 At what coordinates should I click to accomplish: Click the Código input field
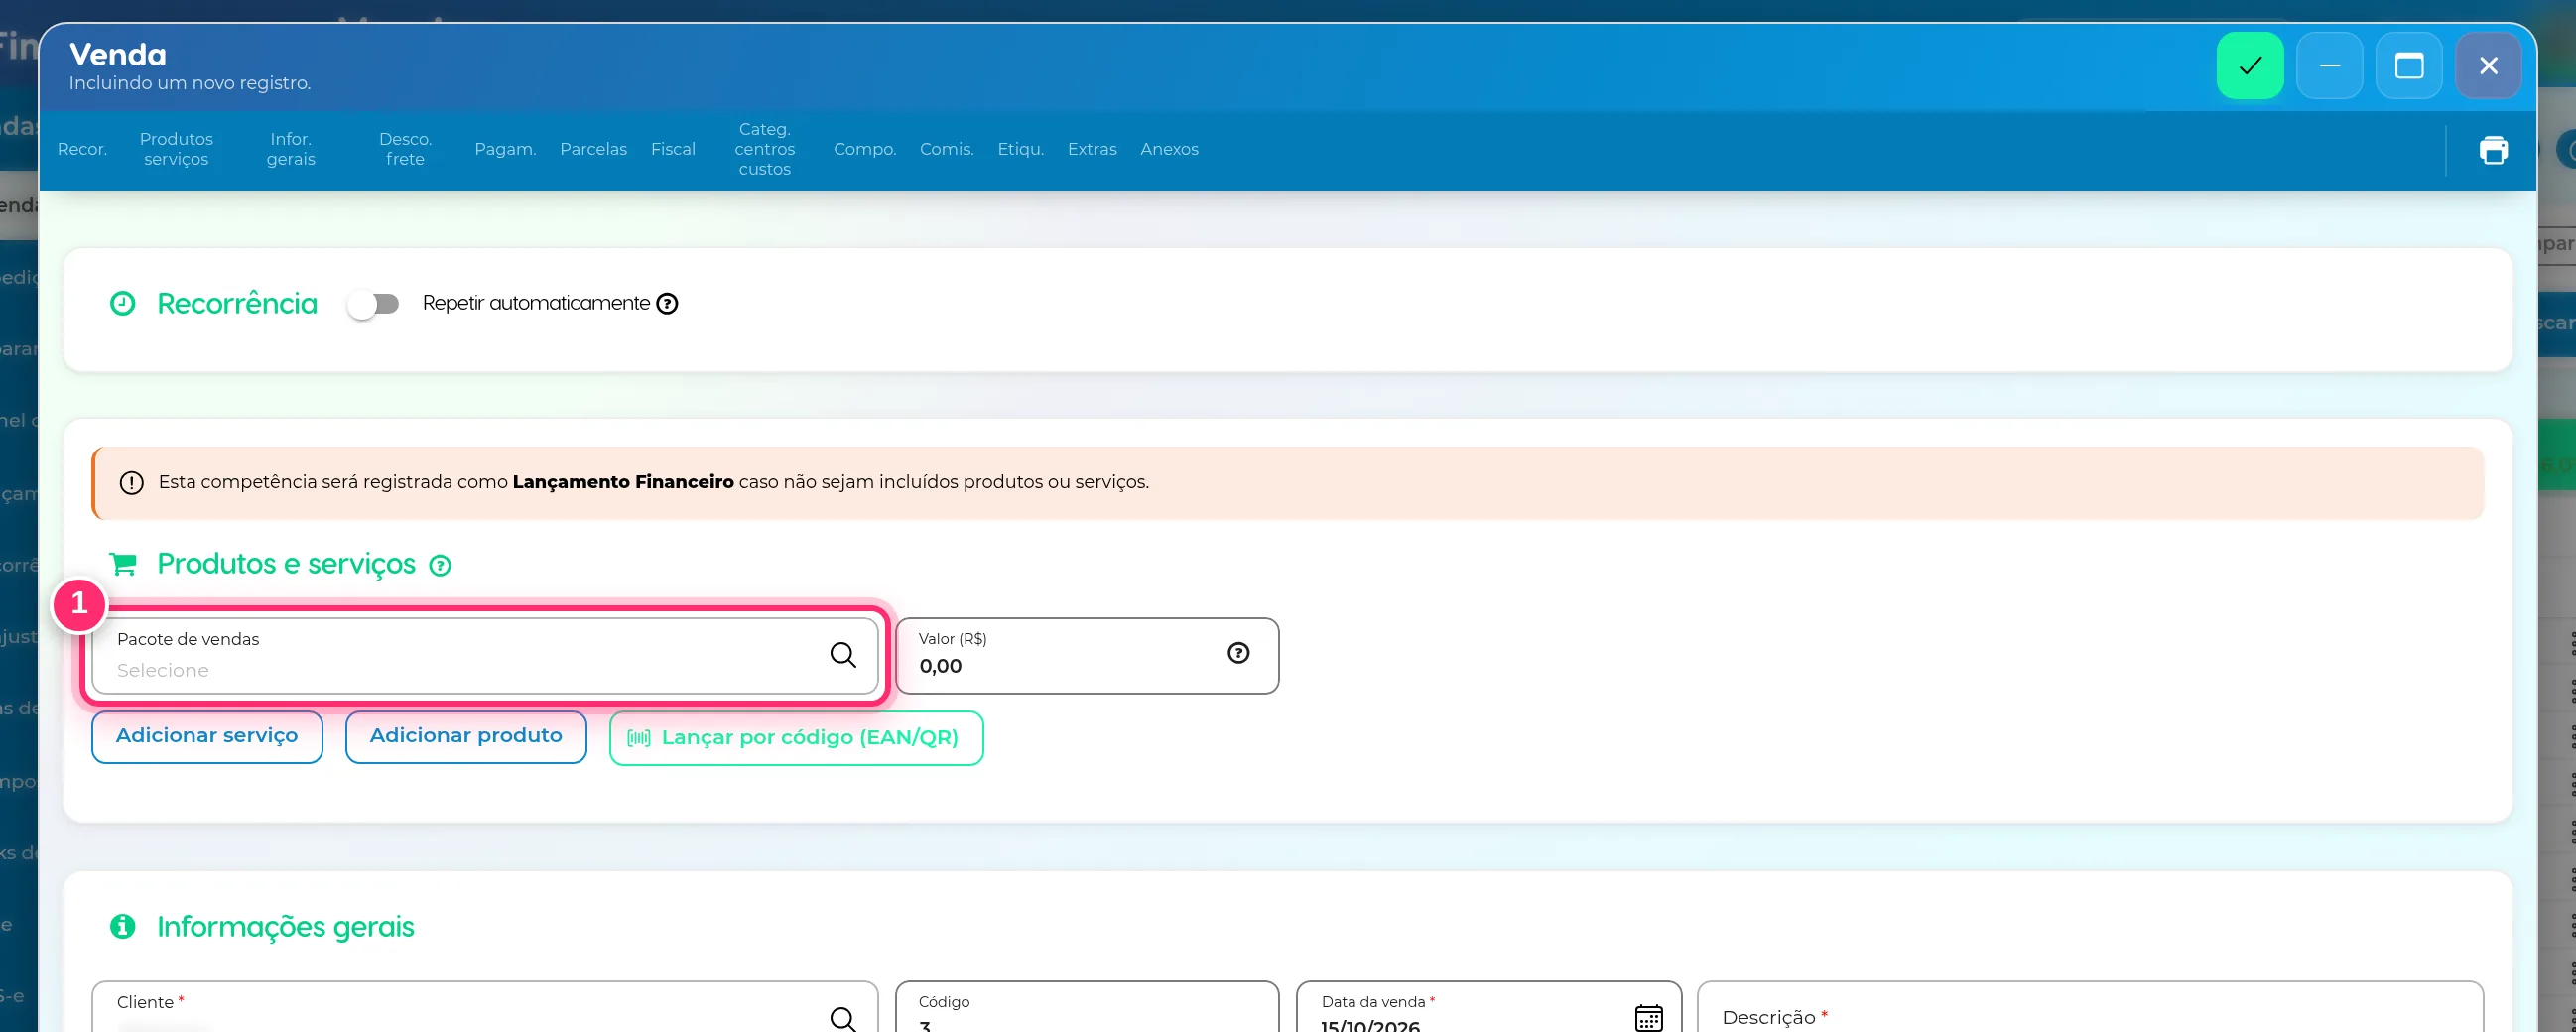tap(1087, 1007)
